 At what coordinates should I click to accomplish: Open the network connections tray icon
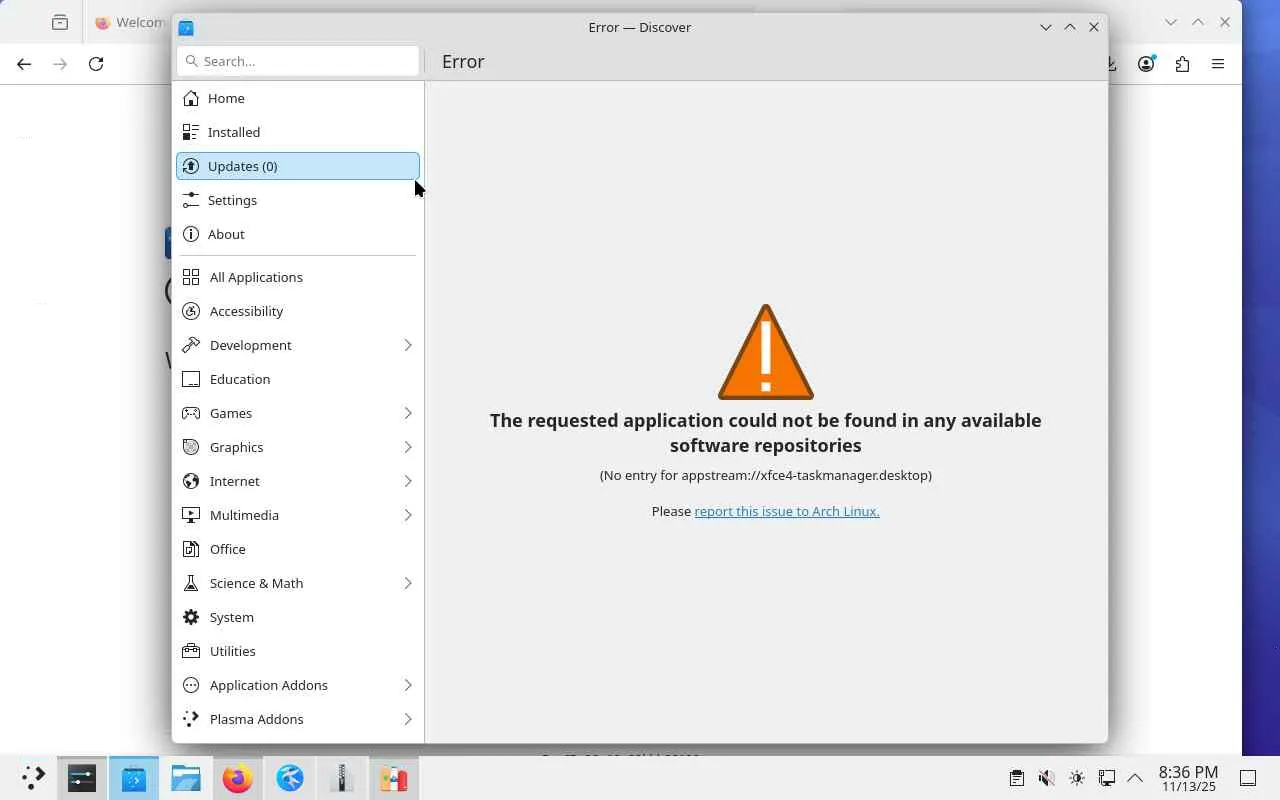(1106, 778)
